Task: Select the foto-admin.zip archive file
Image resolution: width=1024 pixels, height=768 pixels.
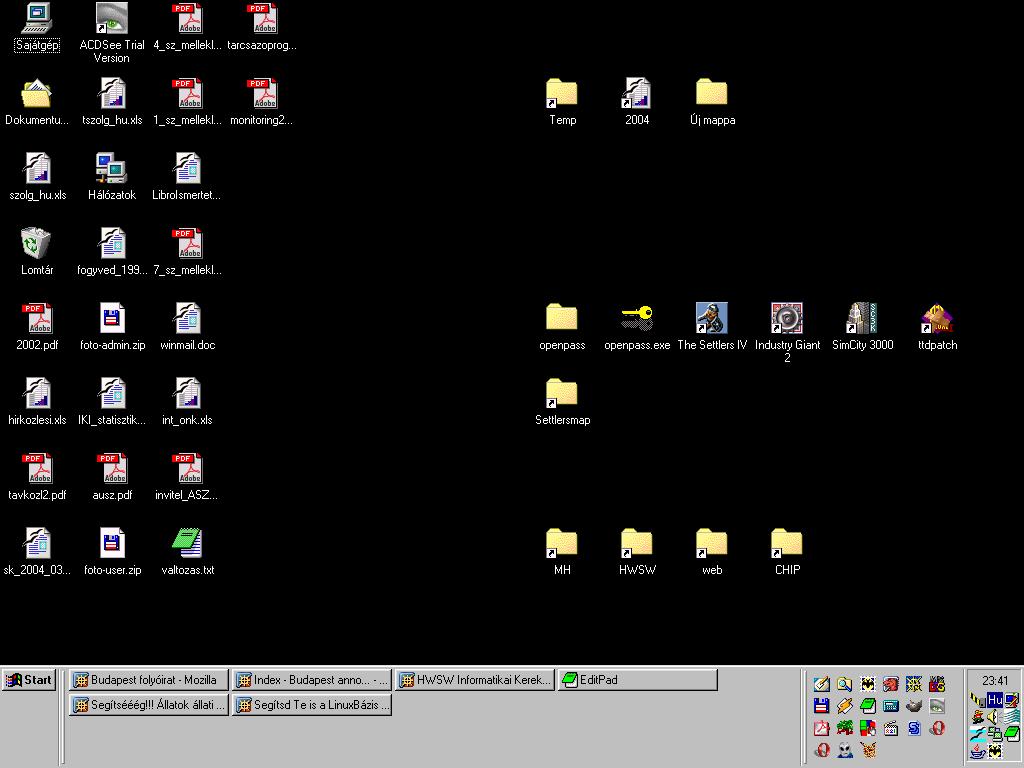Action: click(x=112, y=319)
